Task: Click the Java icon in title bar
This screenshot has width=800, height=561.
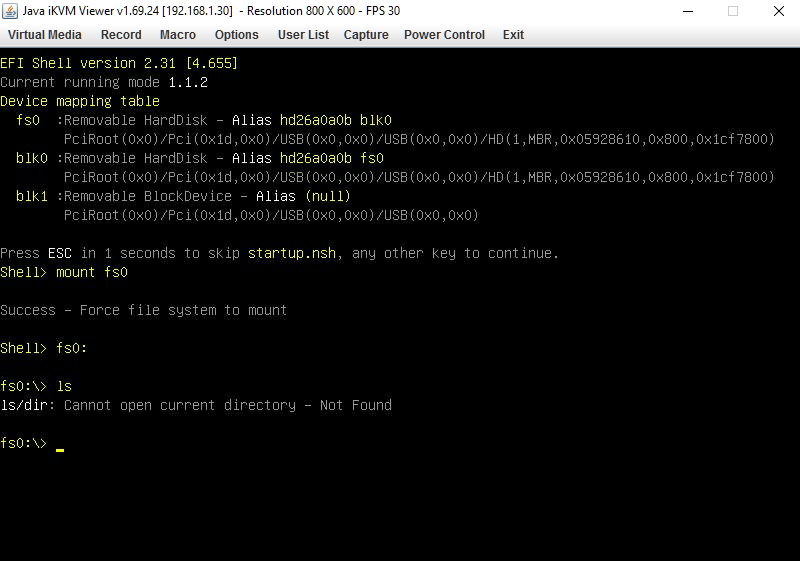Action: click(10, 11)
